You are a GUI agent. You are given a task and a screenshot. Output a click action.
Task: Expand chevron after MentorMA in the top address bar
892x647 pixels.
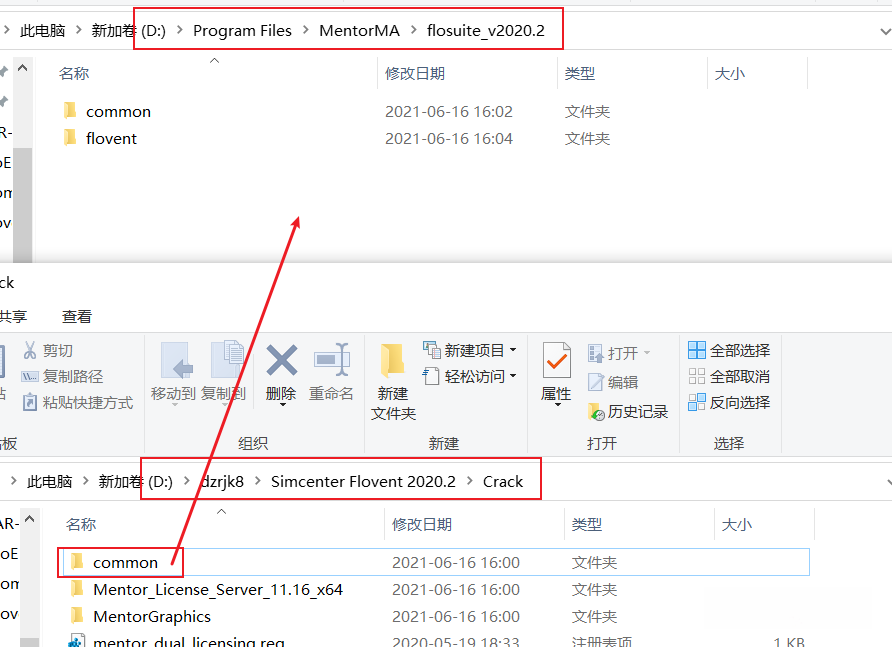tap(414, 30)
